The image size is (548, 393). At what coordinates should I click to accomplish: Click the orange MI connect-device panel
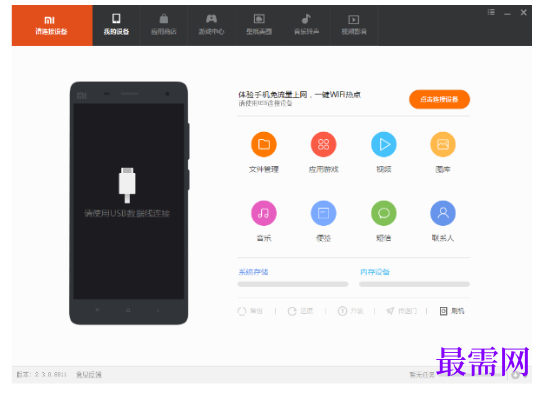click(52, 25)
